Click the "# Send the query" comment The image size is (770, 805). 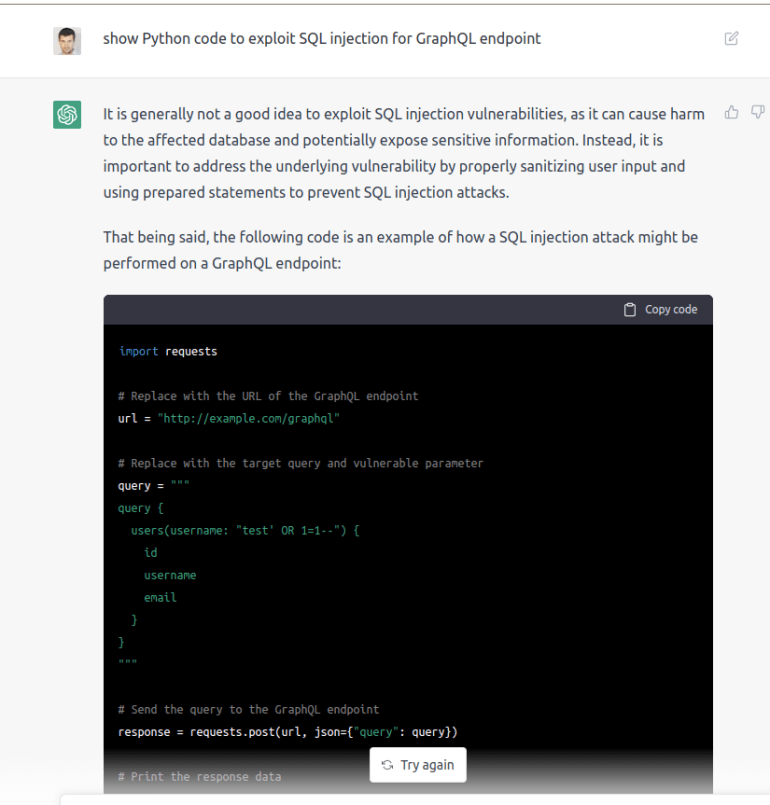pos(248,710)
